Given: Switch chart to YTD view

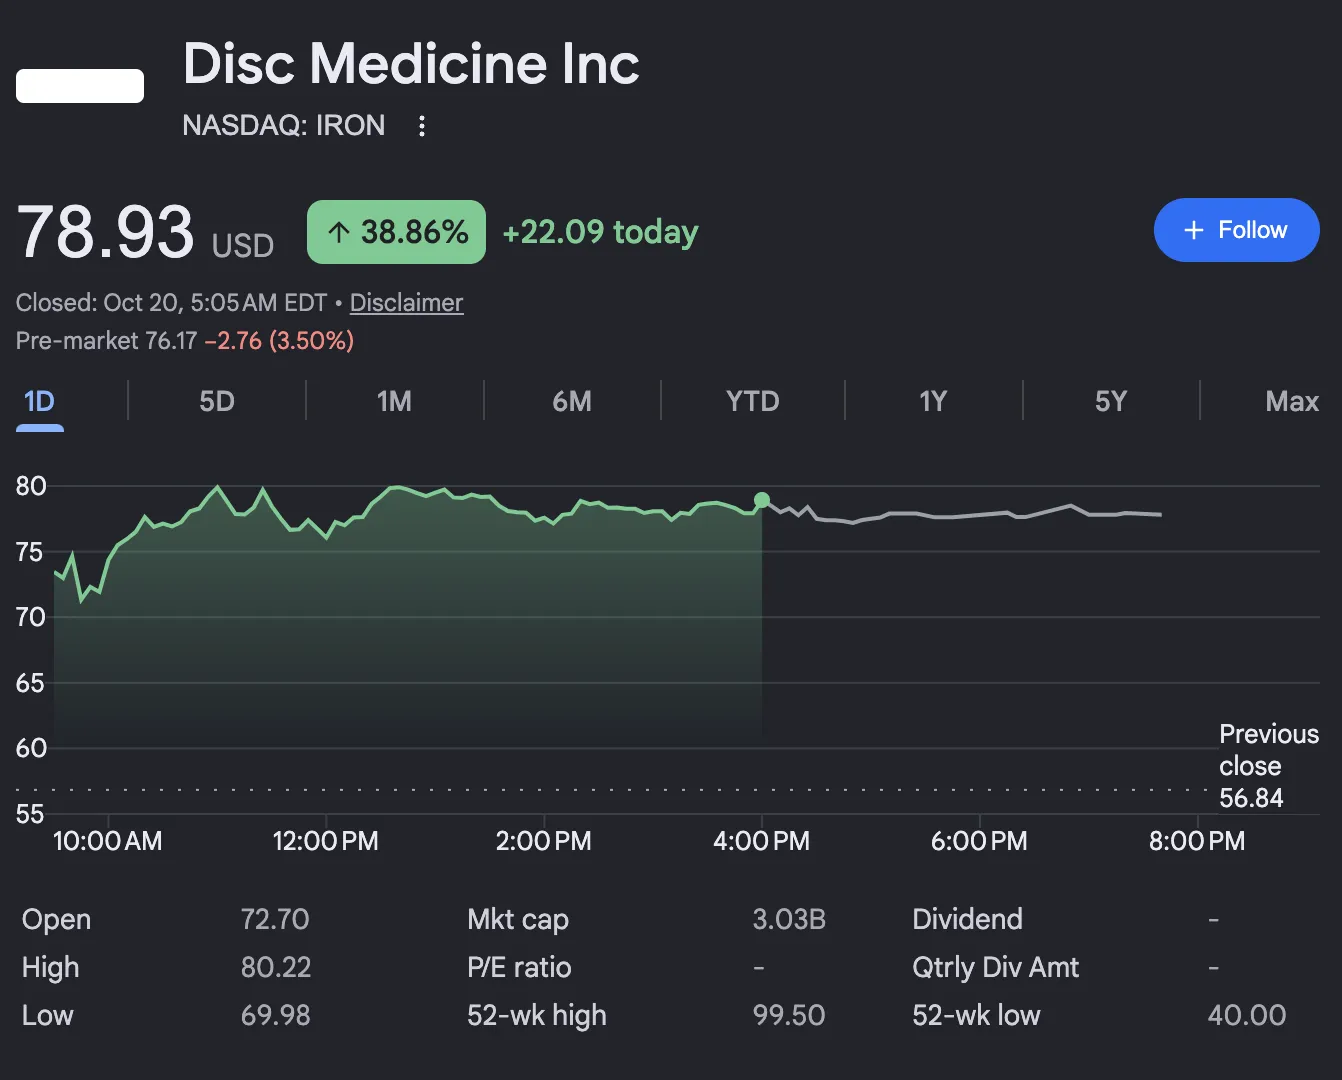Looking at the screenshot, I should pos(752,402).
